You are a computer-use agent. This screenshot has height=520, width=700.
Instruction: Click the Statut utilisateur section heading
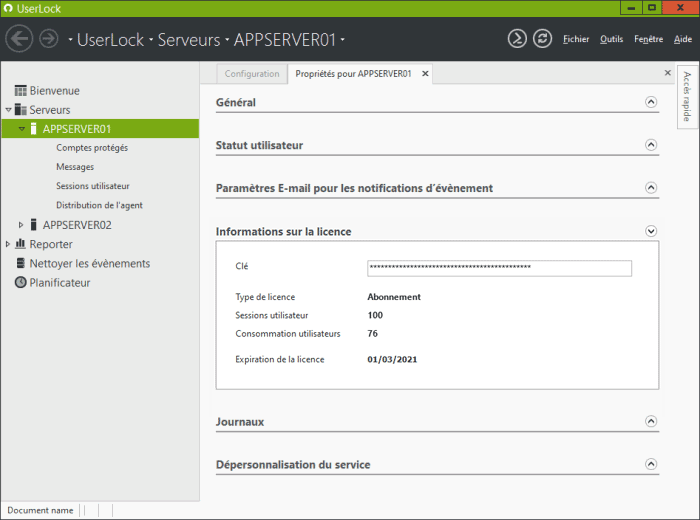(x=259, y=145)
